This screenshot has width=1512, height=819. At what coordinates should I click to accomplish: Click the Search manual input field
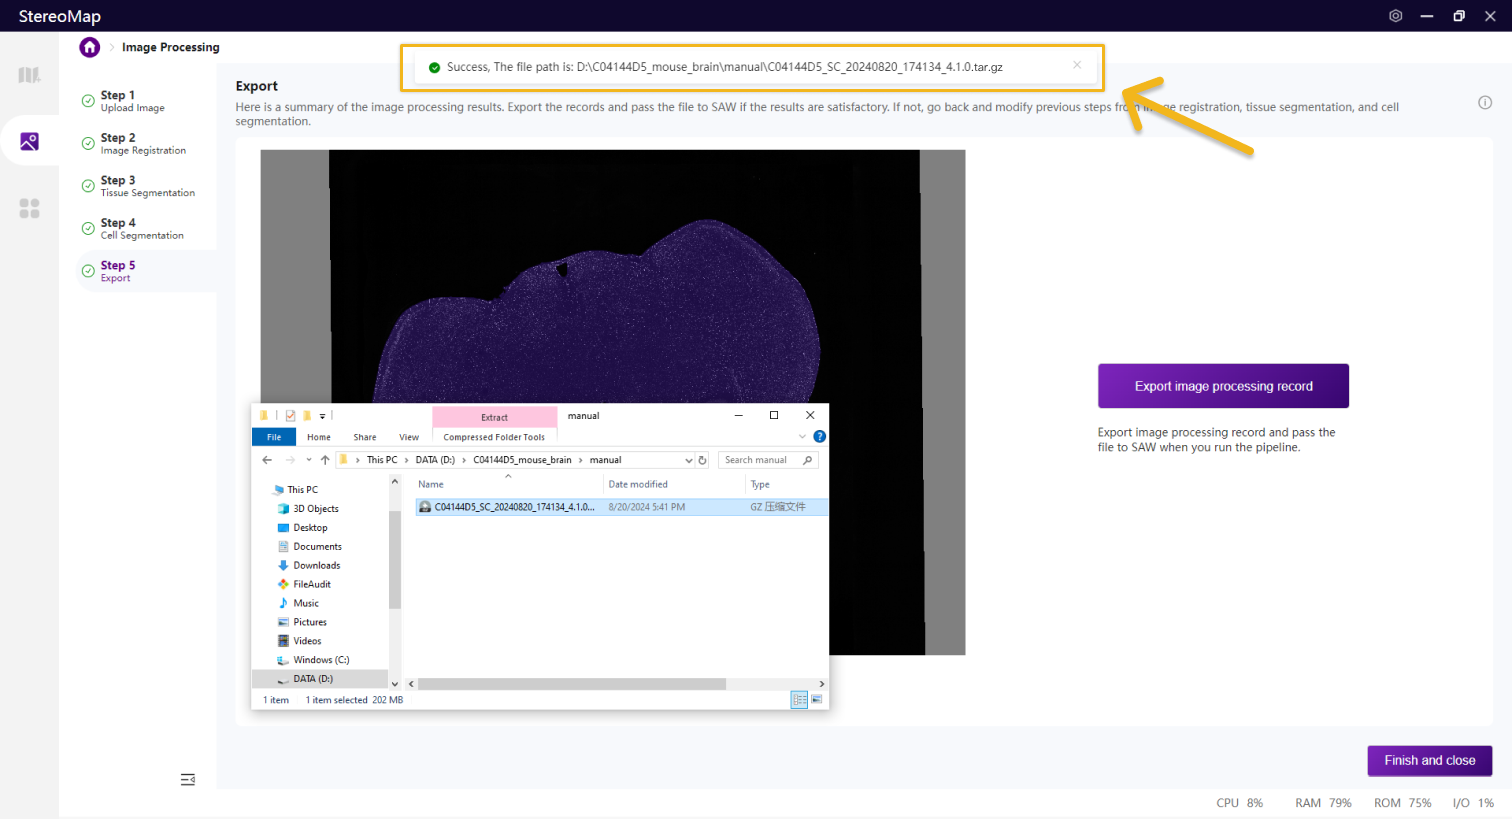pyautogui.click(x=760, y=460)
